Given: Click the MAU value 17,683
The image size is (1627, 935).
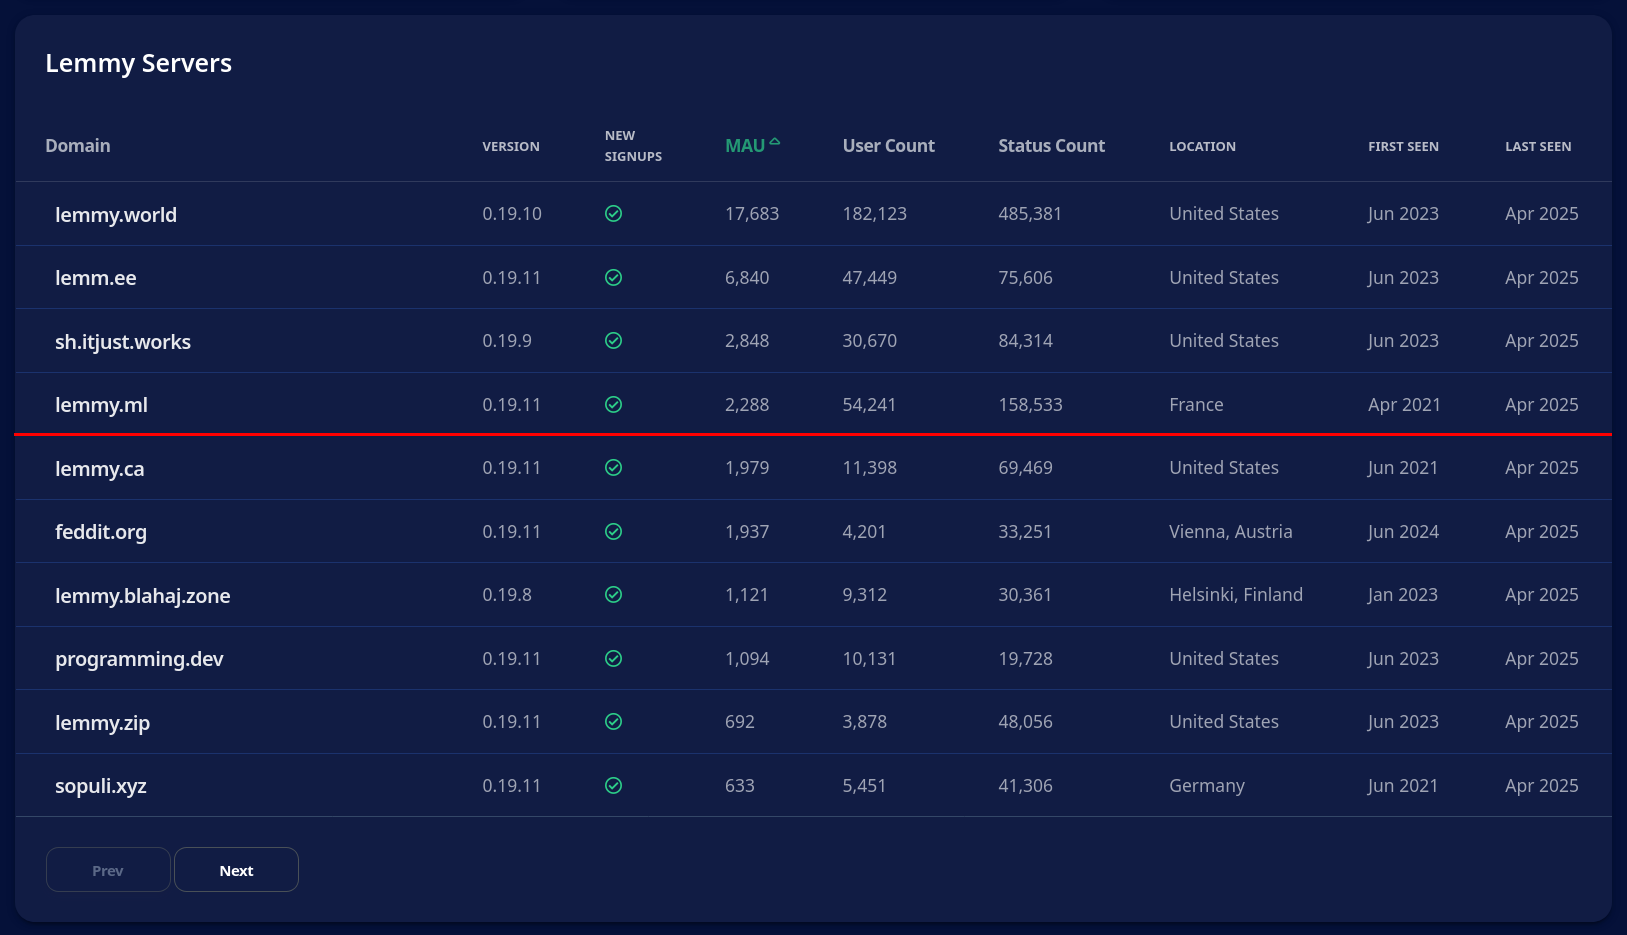Looking at the screenshot, I should (752, 214).
